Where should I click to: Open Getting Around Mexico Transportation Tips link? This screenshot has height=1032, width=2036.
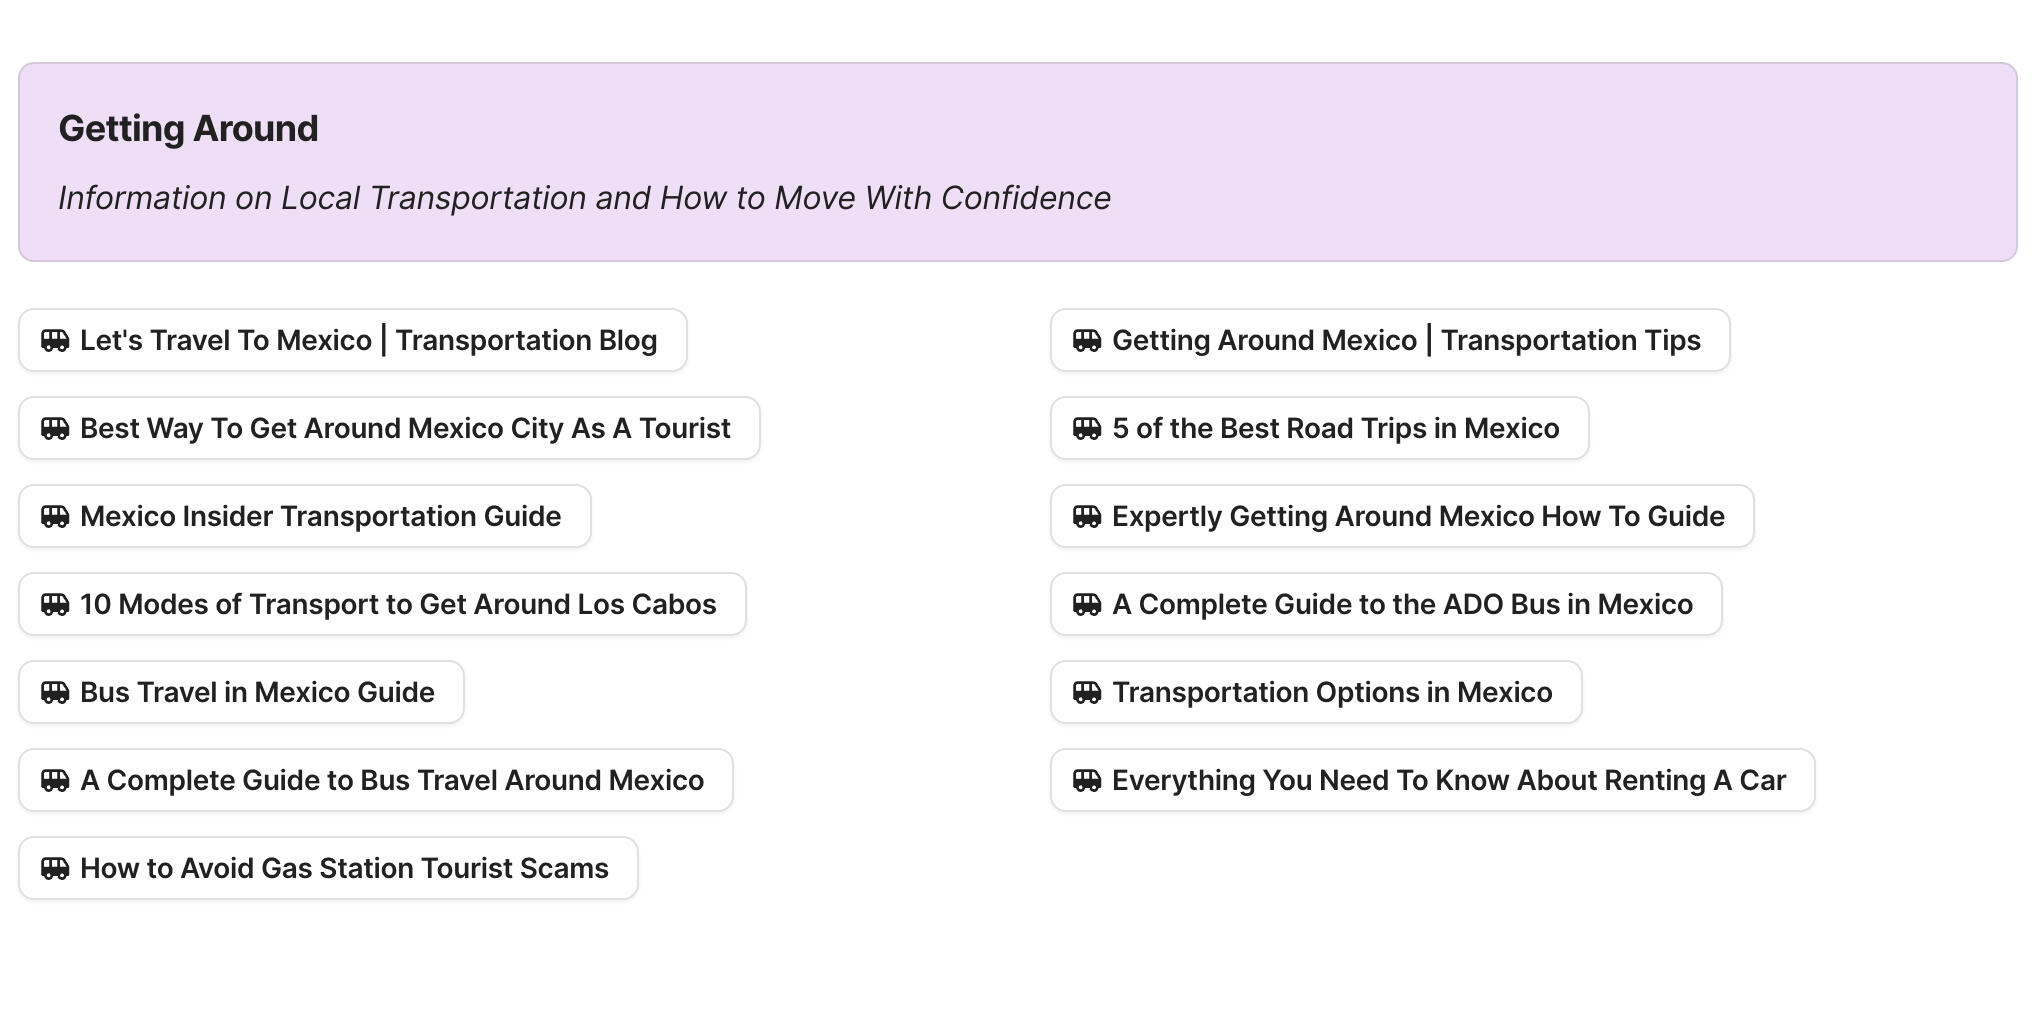pyautogui.click(x=1406, y=341)
